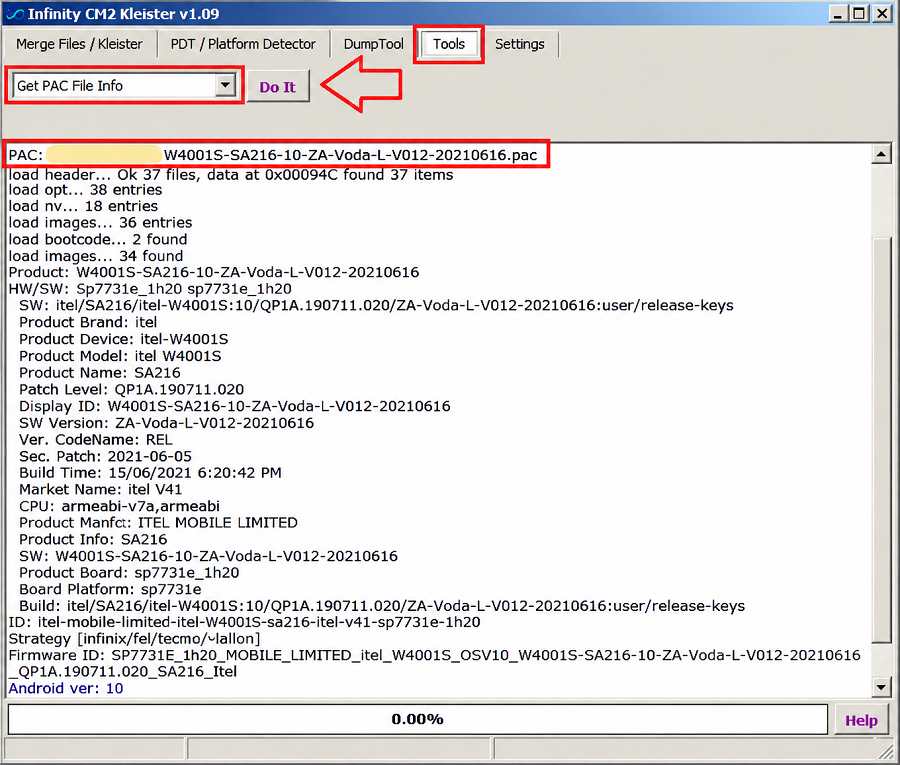Select the 'Product Device: itel-W4001S' line
900x765 pixels.
(x=123, y=339)
